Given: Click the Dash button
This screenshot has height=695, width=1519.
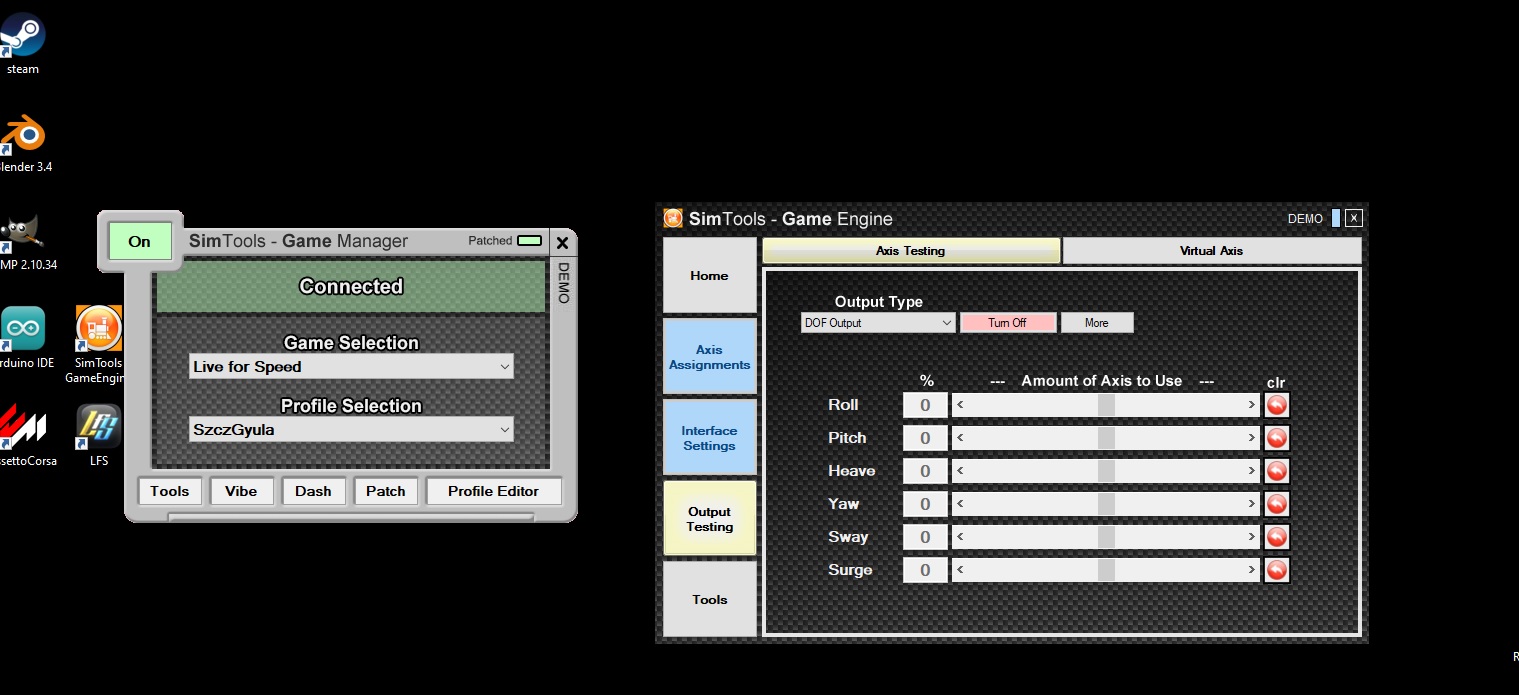Looking at the screenshot, I should (313, 491).
